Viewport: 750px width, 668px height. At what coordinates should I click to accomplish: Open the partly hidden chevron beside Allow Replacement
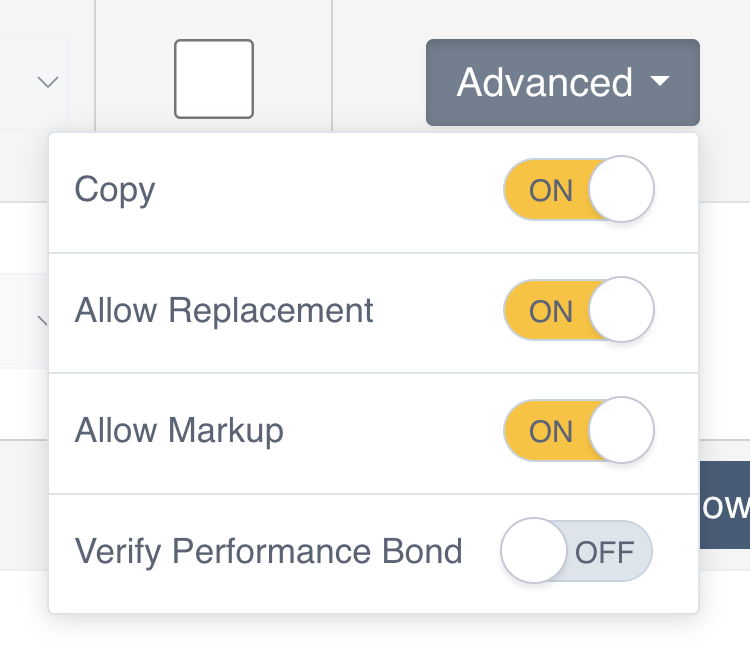(x=43, y=321)
